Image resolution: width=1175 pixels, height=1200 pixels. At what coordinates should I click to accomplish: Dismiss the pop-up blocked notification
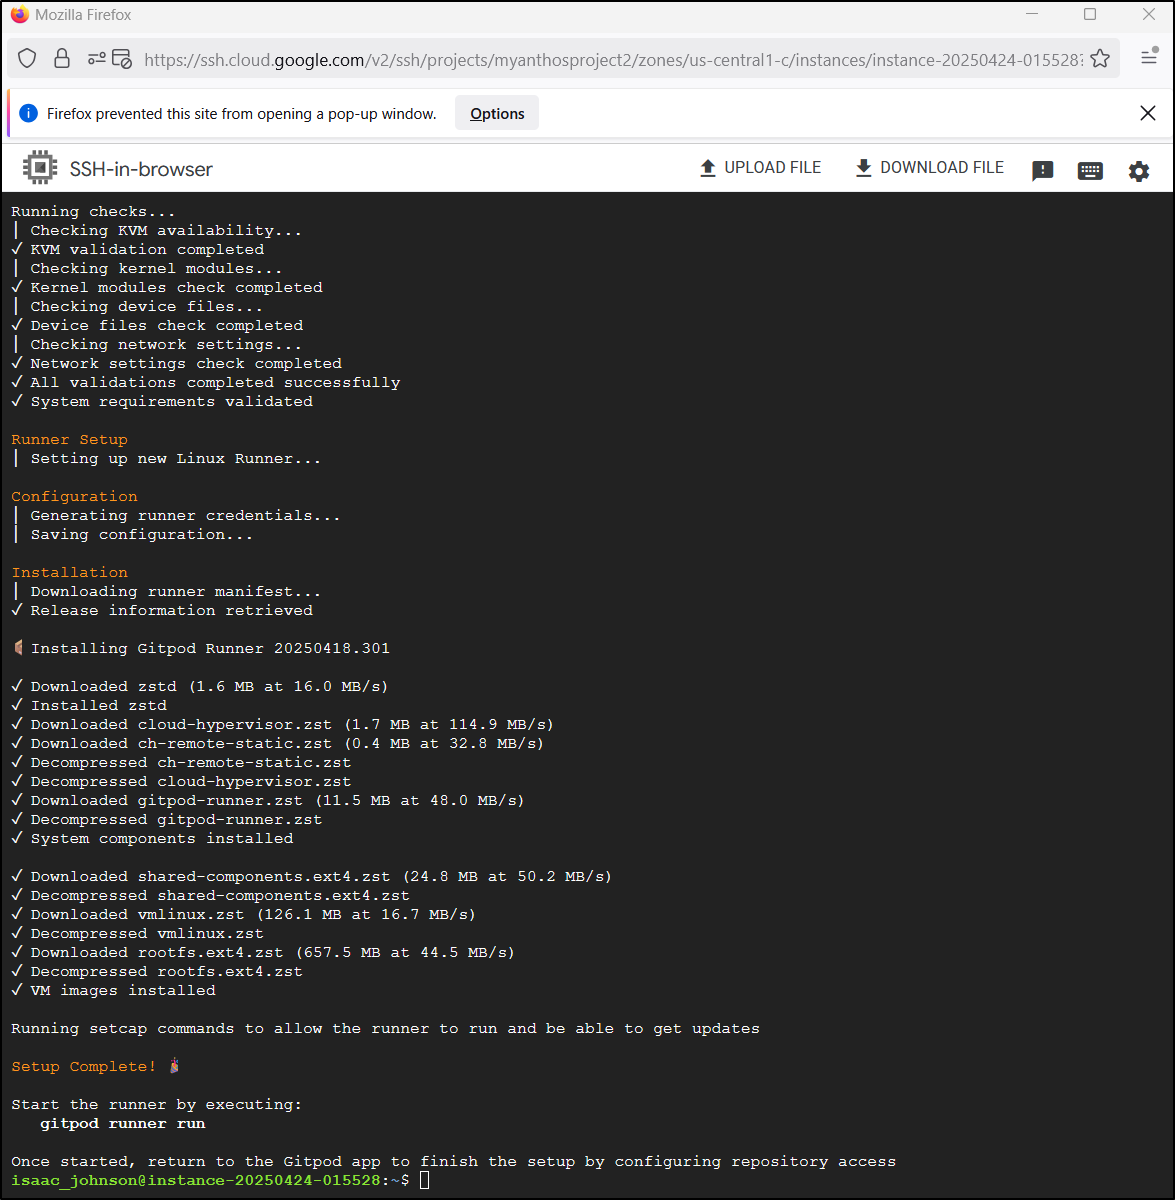1148,113
